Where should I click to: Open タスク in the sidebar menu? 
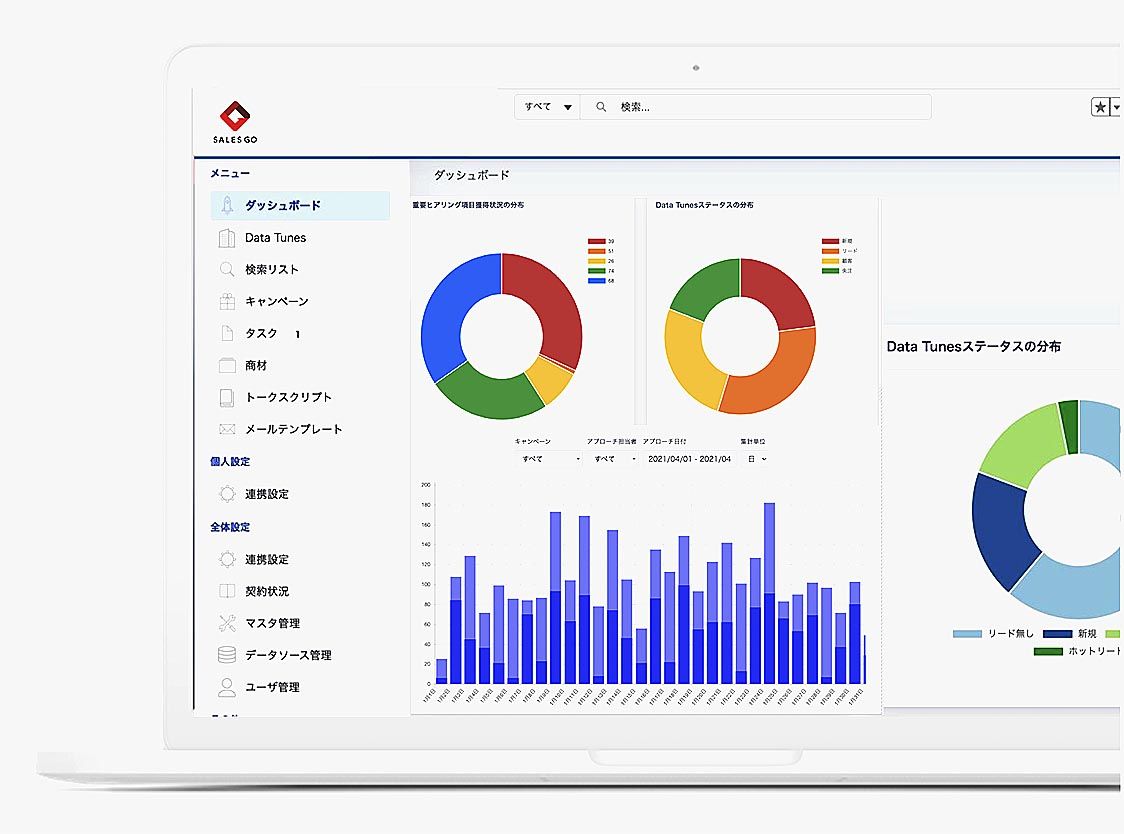[x=261, y=334]
